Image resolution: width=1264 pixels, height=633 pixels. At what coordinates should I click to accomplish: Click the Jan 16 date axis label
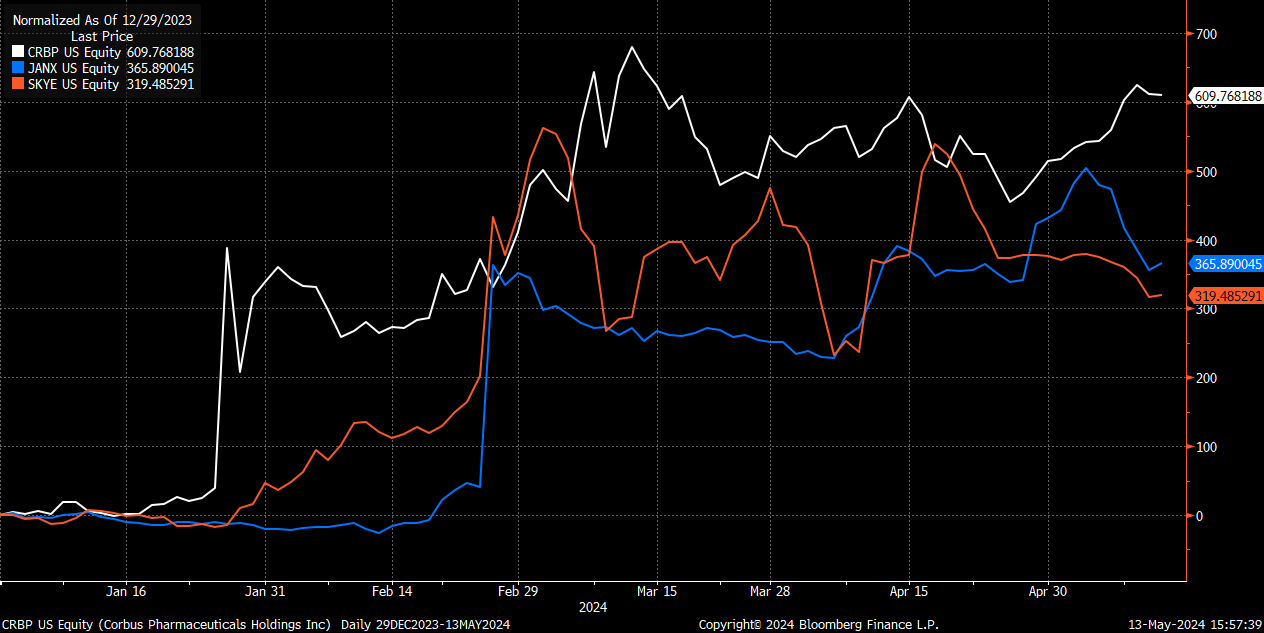tap(126, 591)
